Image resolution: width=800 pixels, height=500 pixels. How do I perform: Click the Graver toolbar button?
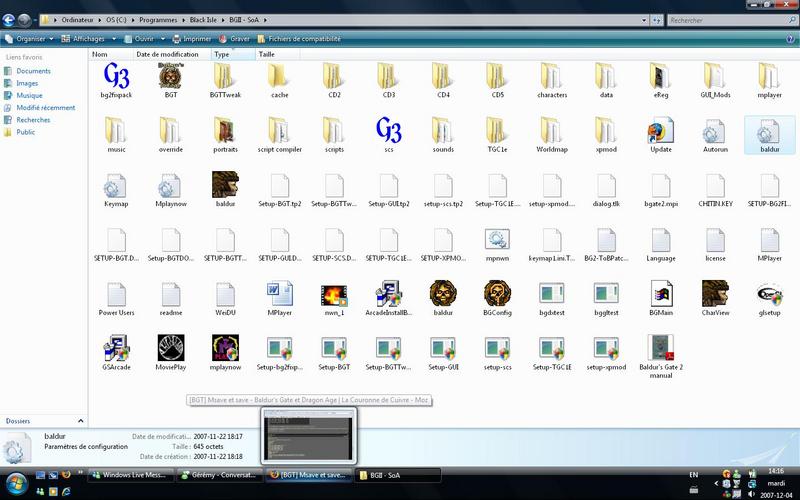coord(234,39)
